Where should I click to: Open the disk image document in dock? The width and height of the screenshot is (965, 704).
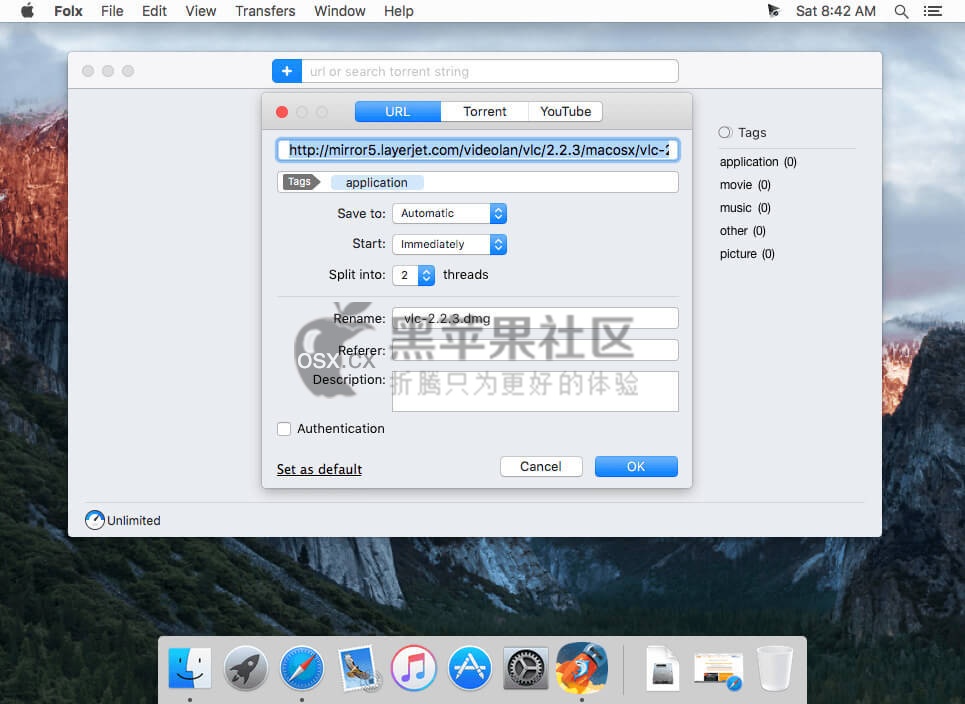click(x=662, y=668)
